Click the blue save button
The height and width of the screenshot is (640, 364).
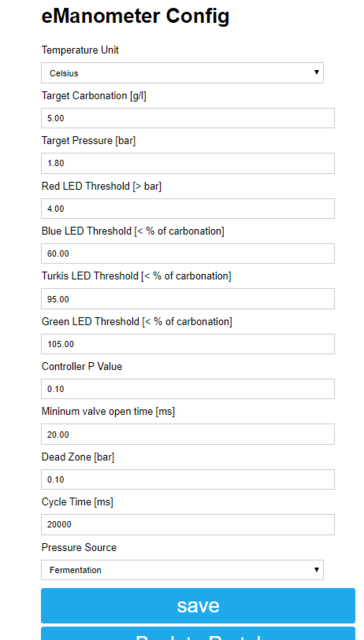pyautogui.click(x=198, y=606)
